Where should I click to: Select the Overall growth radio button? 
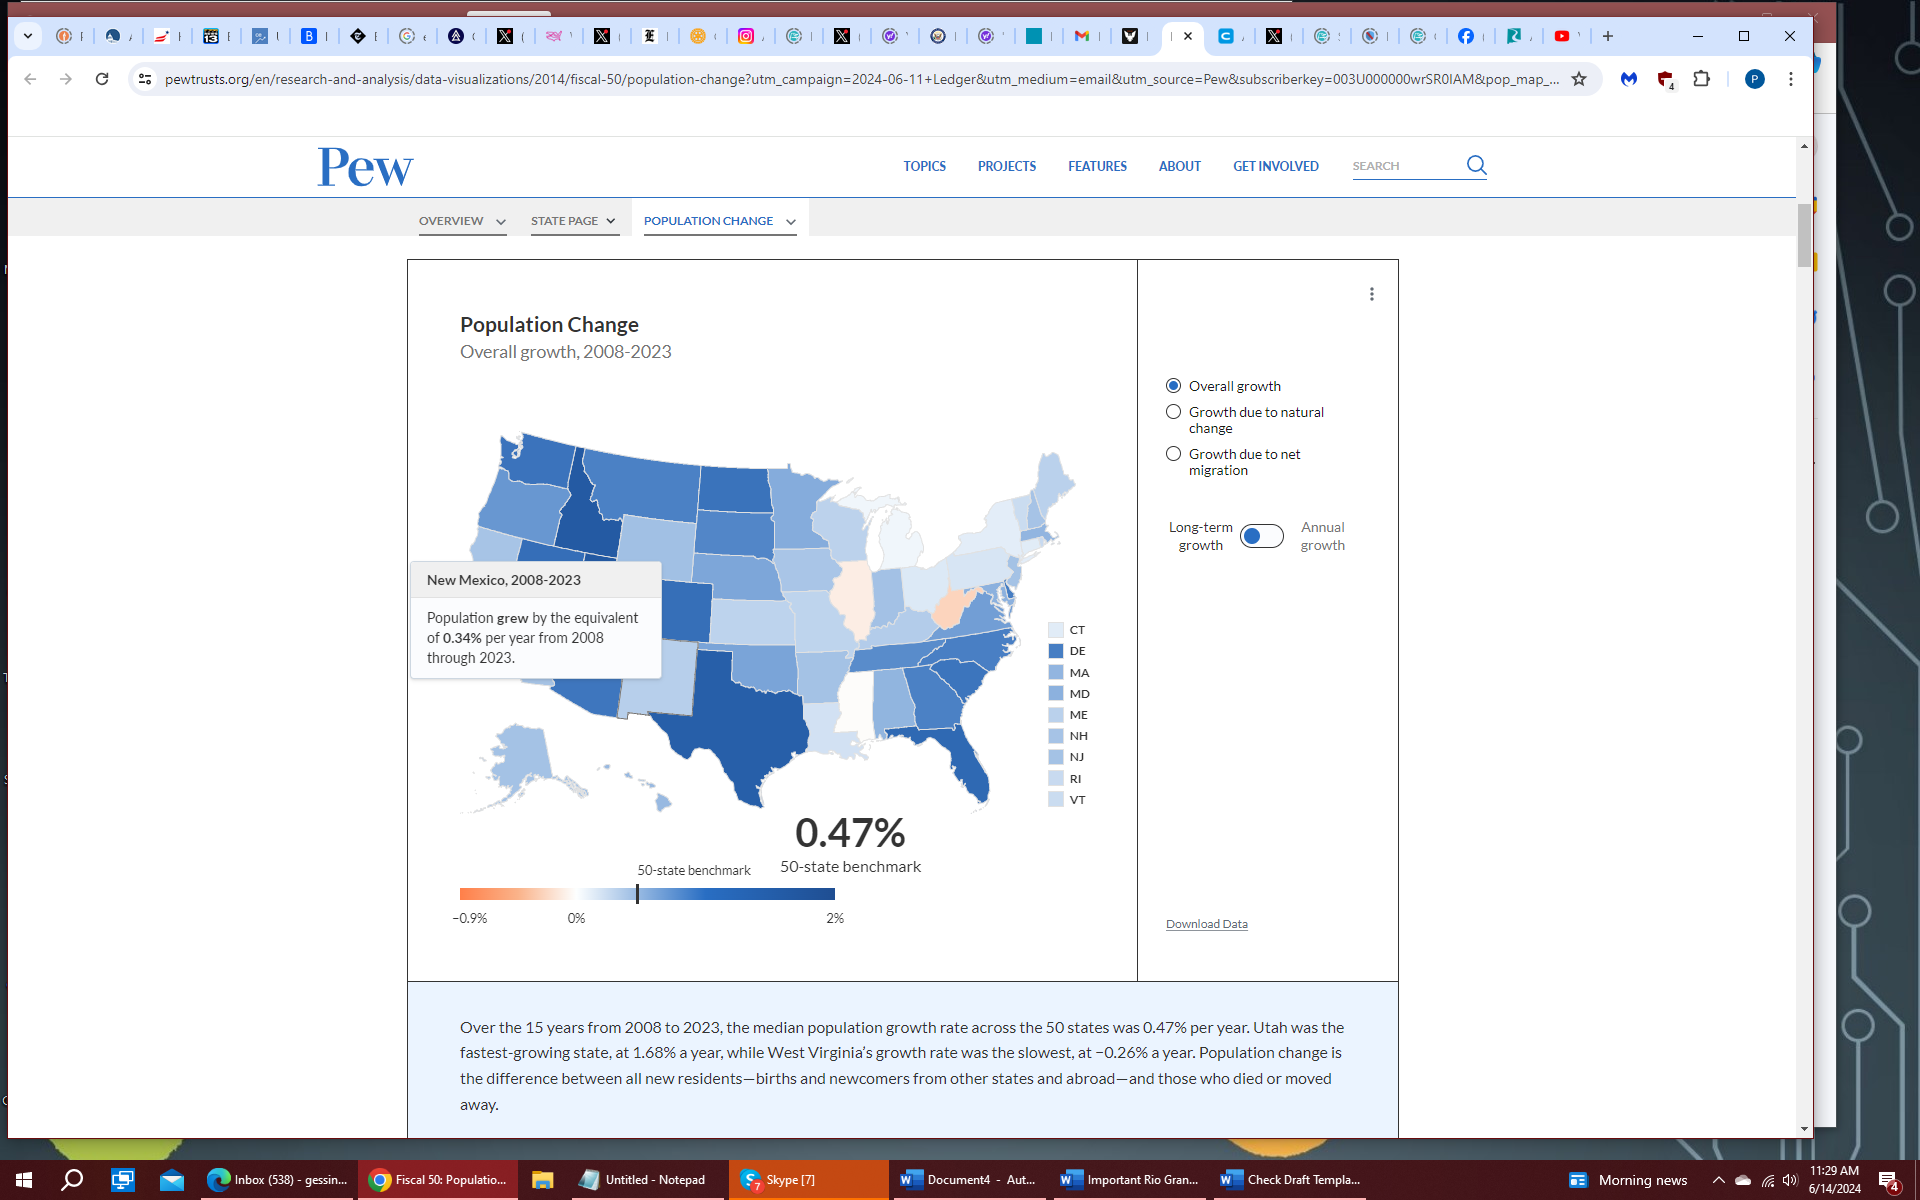[x=1174, y=386]
